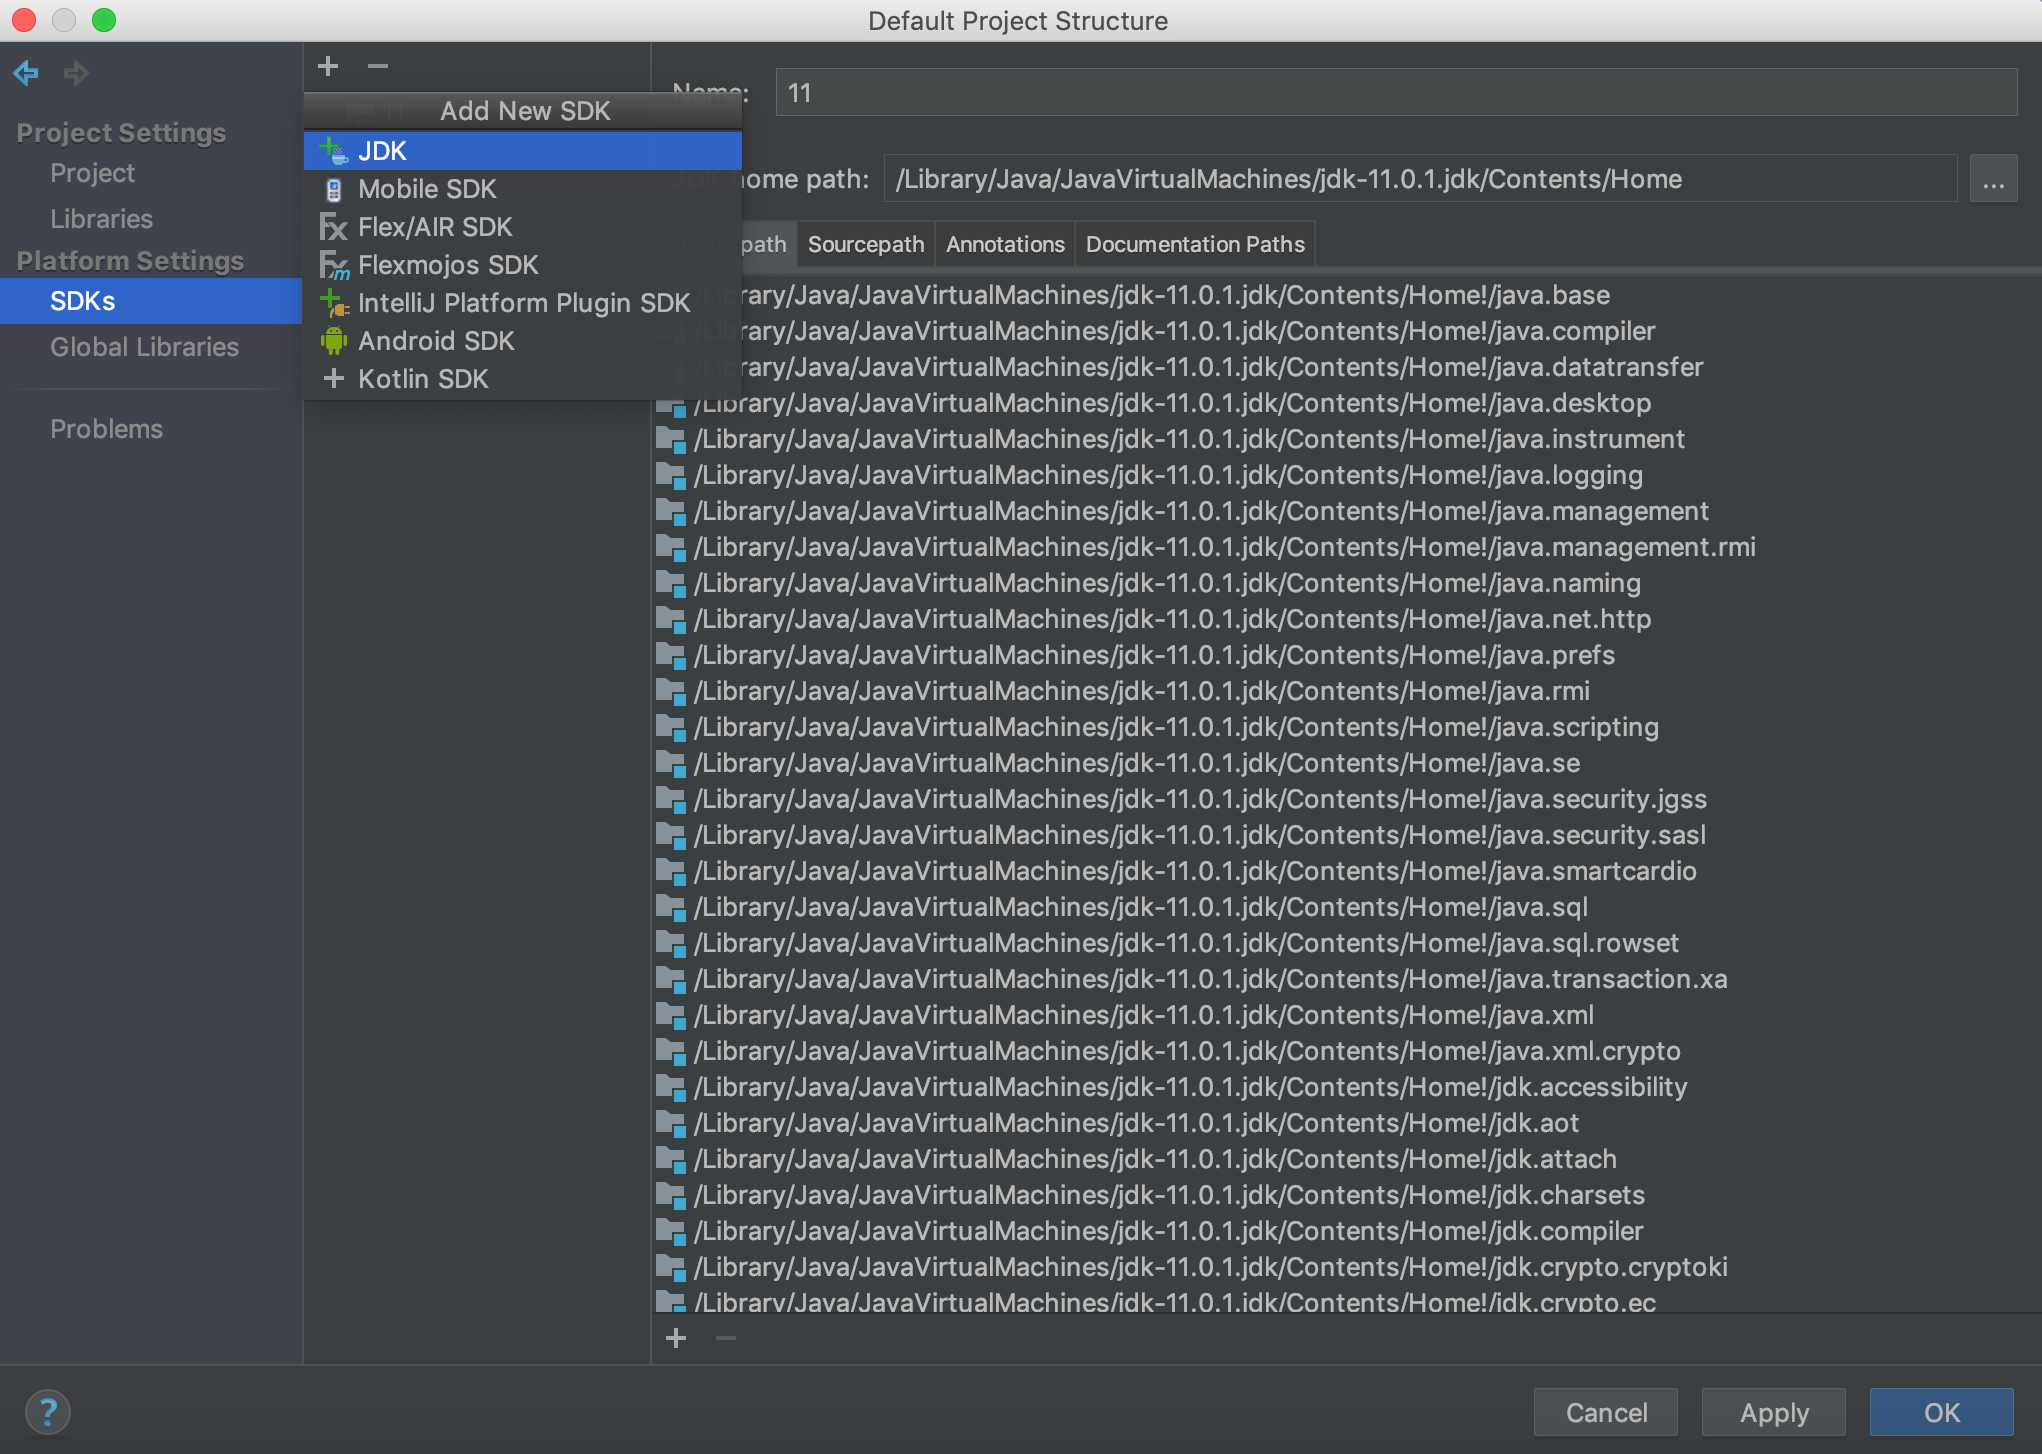Select SDKs in Platform Settings
The width and height of the screenshot is (2042, 1454).
pos(150,301)
